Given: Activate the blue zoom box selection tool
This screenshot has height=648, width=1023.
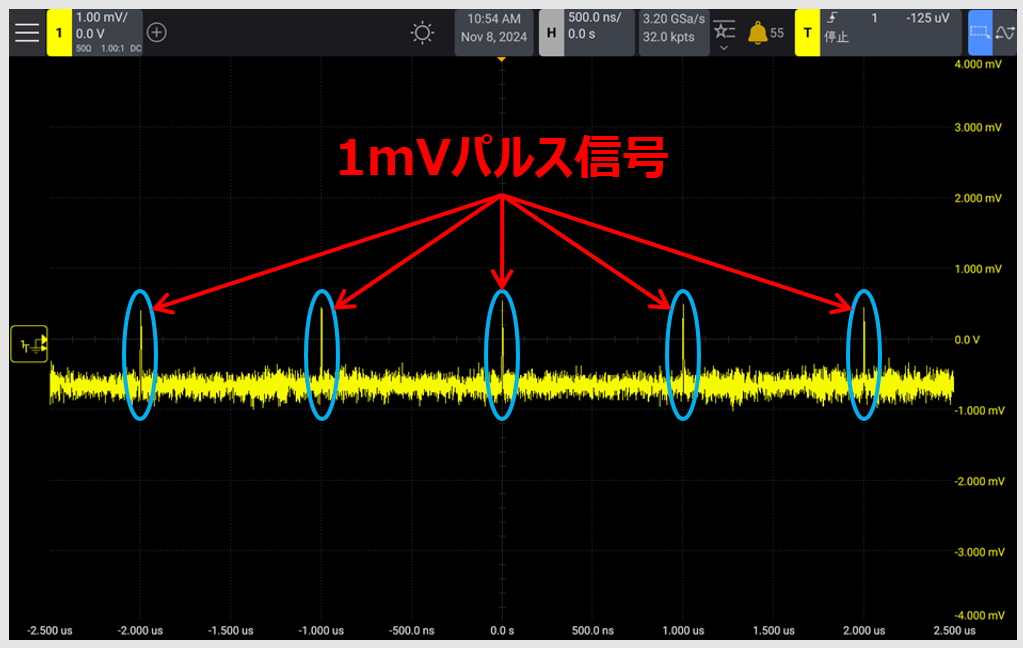Looking at the screenshot, I should (980, 33).
